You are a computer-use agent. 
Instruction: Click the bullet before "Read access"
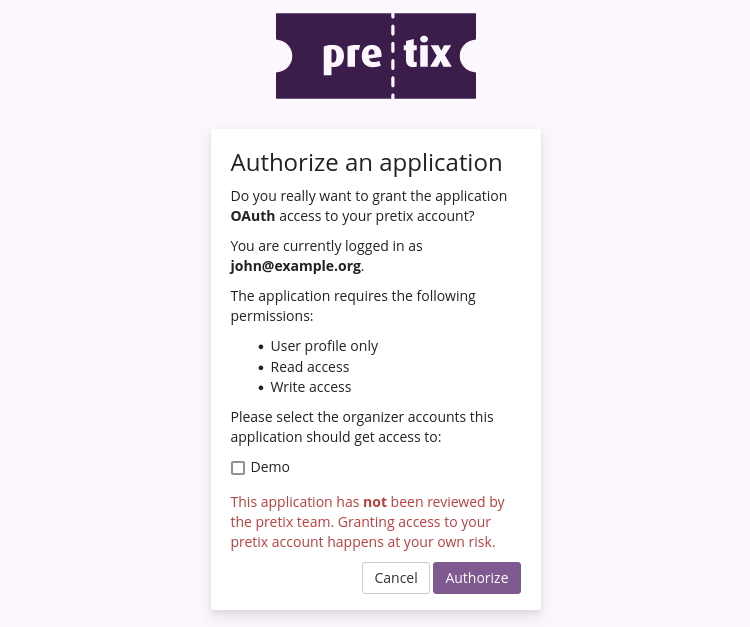[261, 368]
